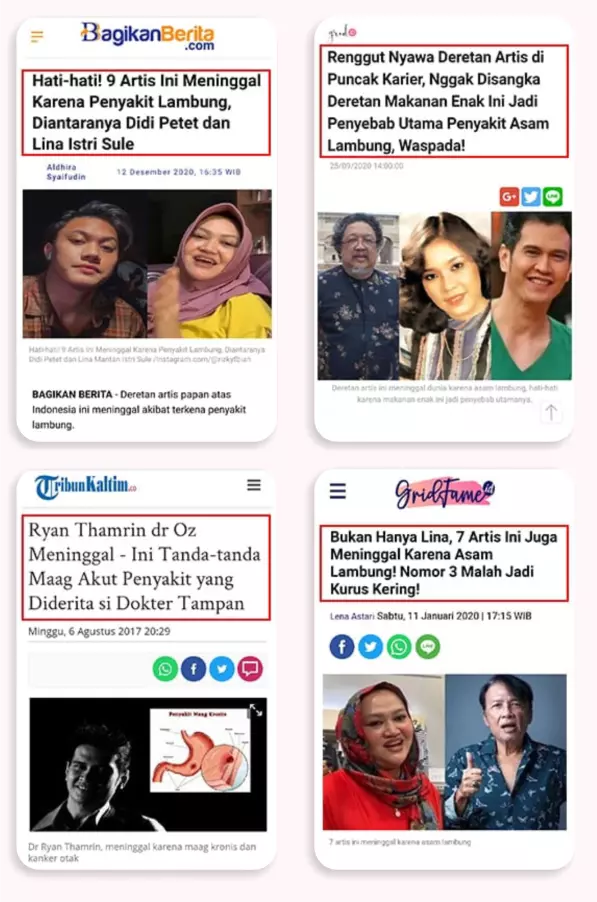Share Grid article via Line icon
Image resolution: width=597 pixels, height=902 pixels.
553,197
